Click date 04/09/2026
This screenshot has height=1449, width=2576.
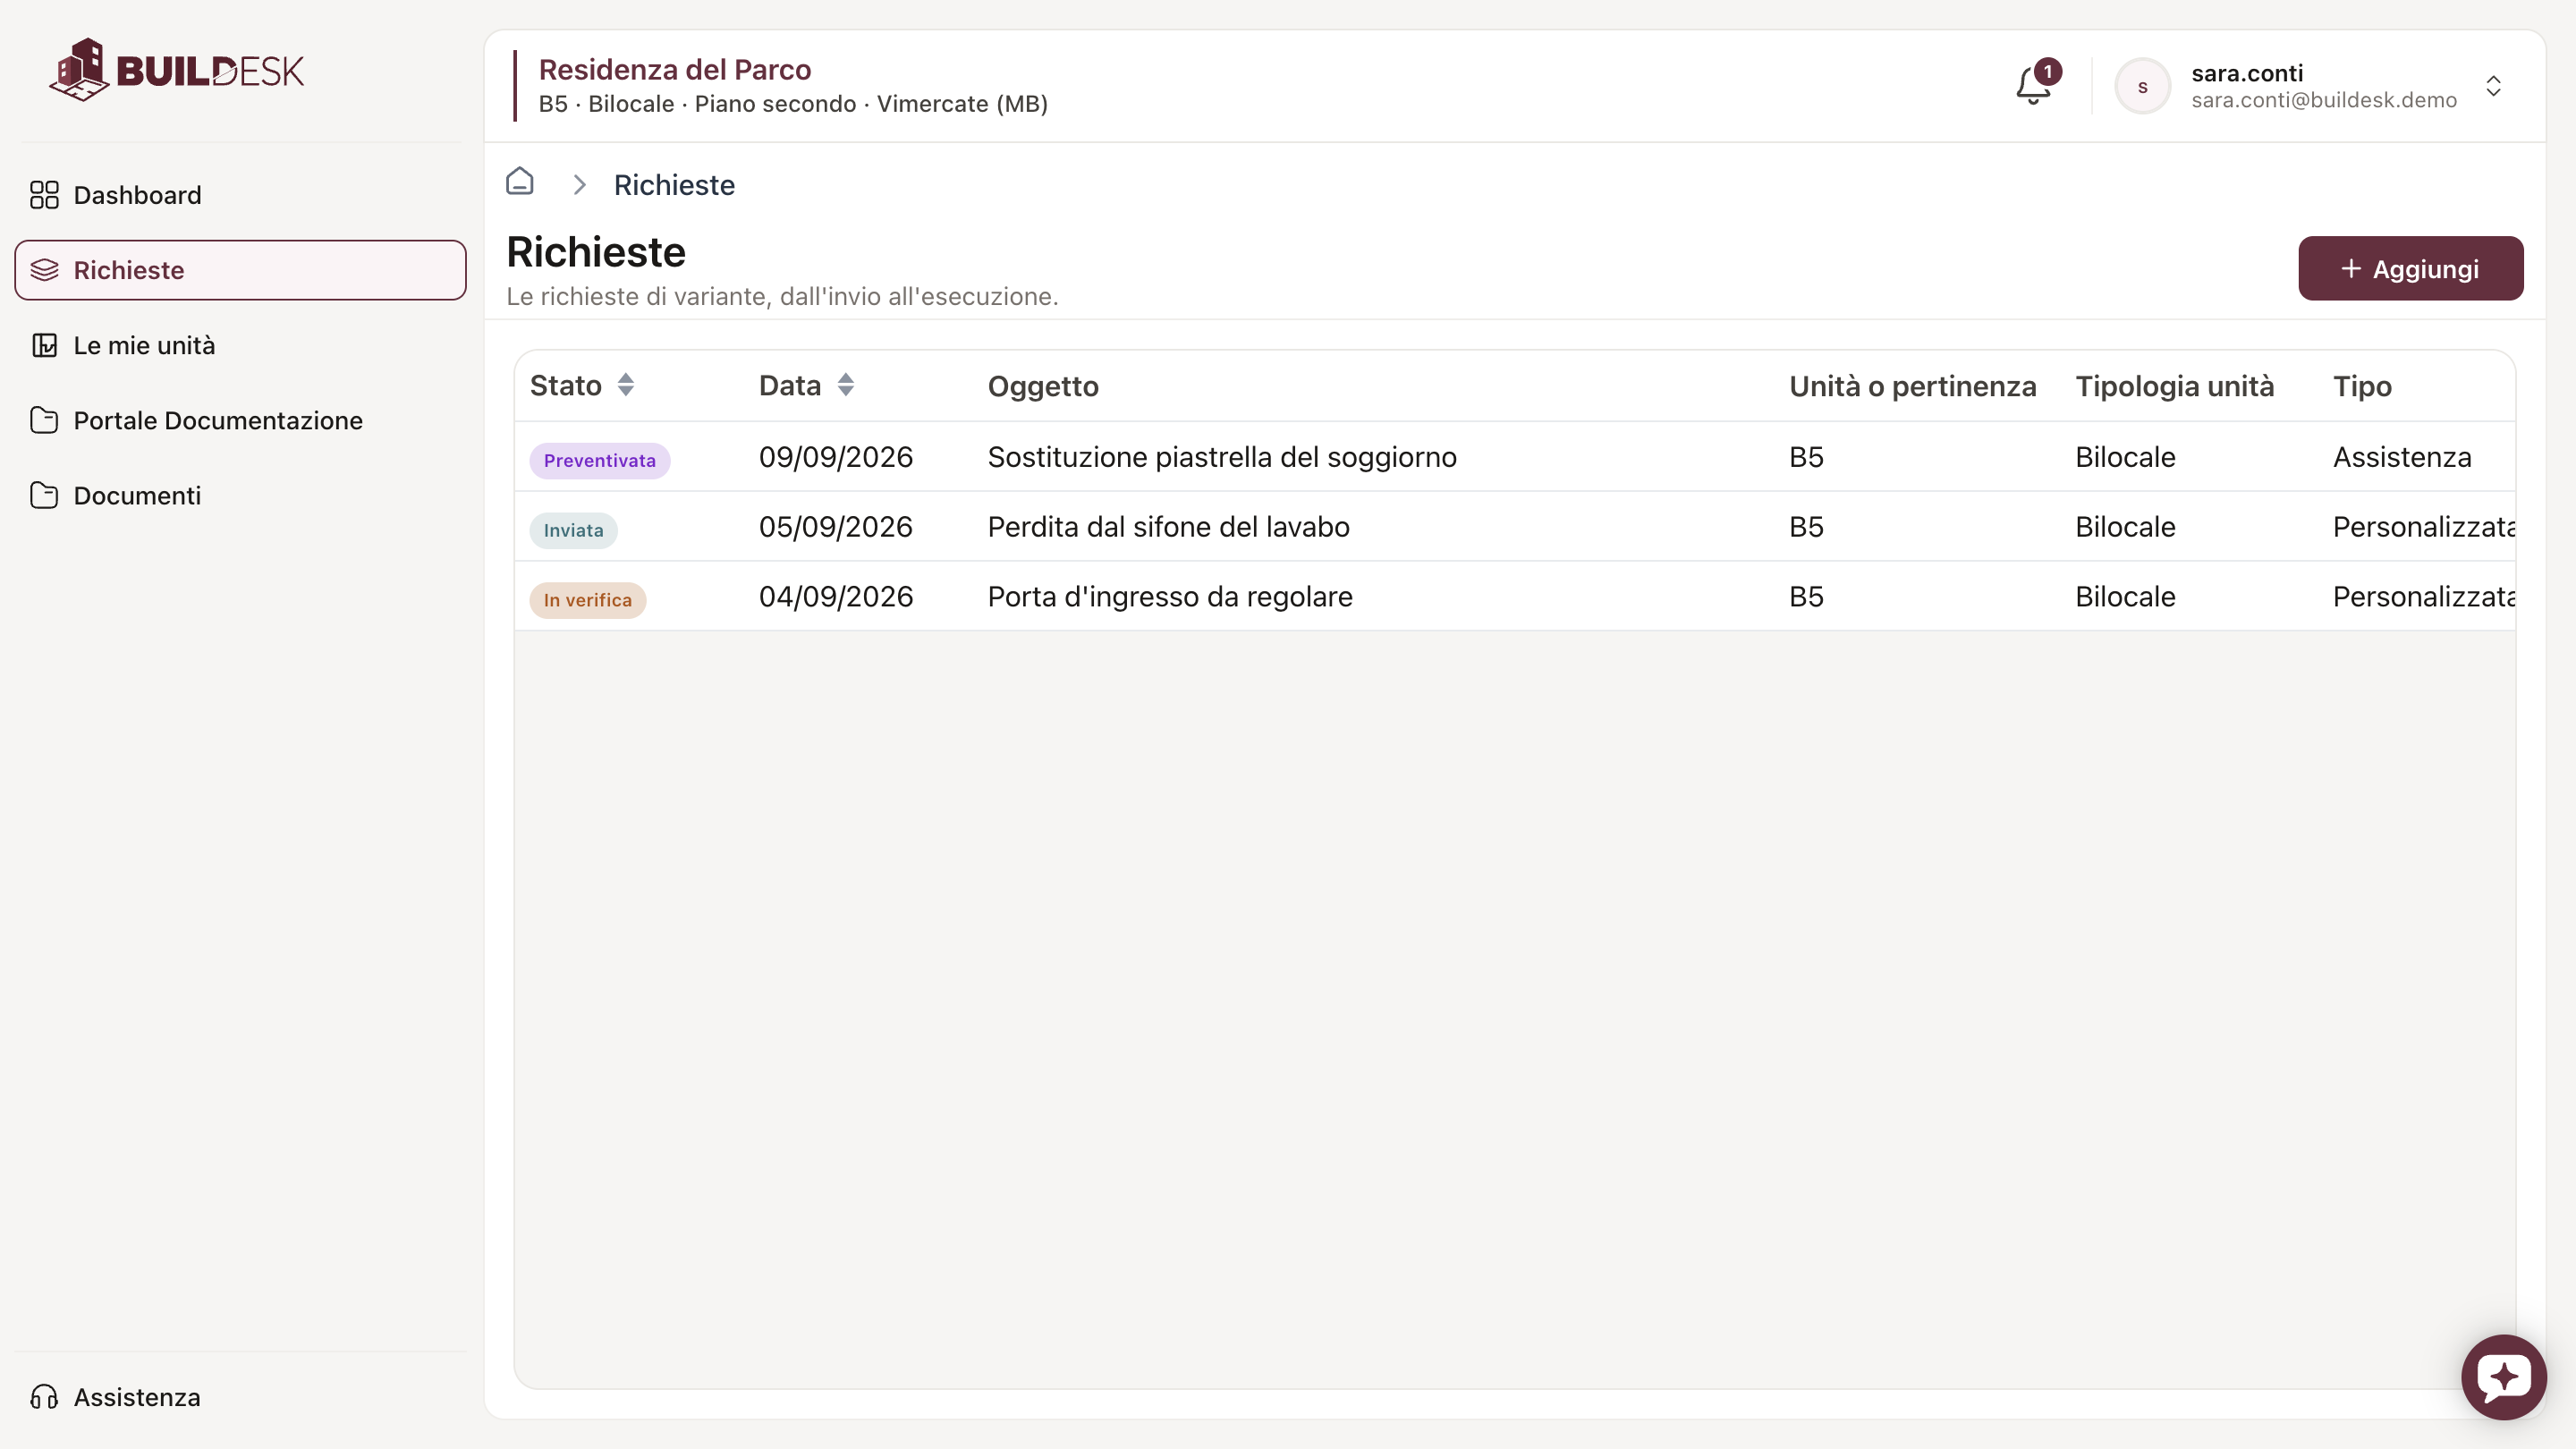(835, 597)
